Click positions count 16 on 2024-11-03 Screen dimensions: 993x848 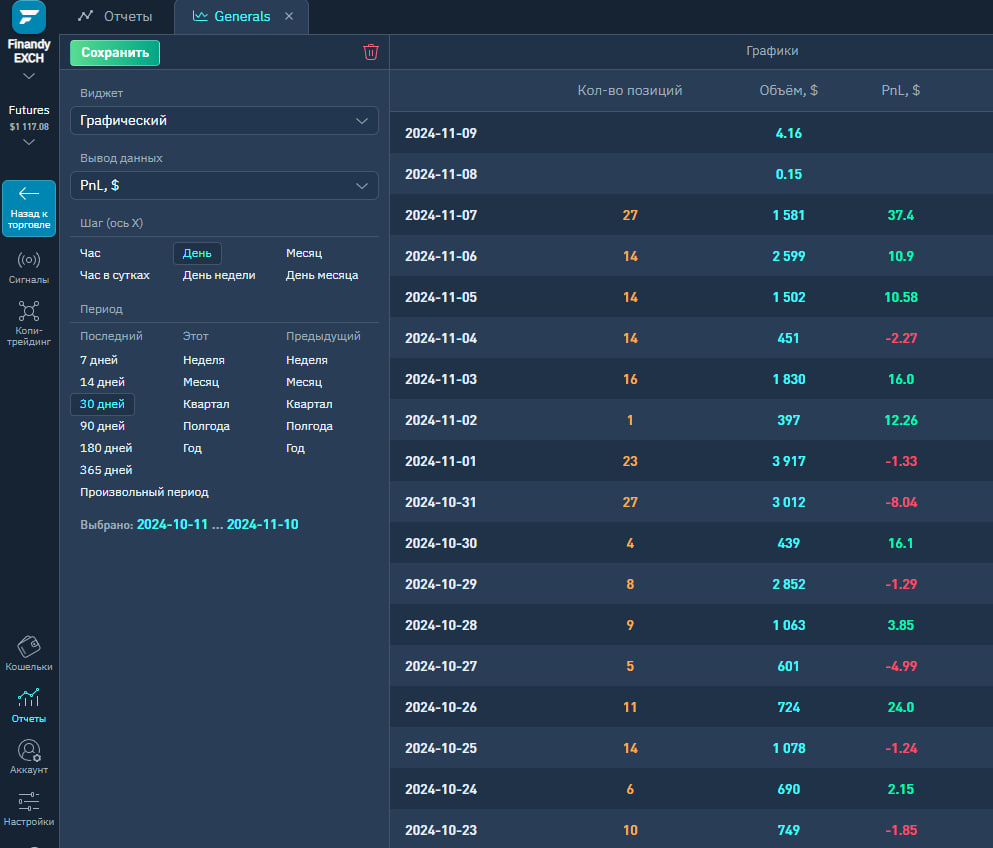[630, 379]
